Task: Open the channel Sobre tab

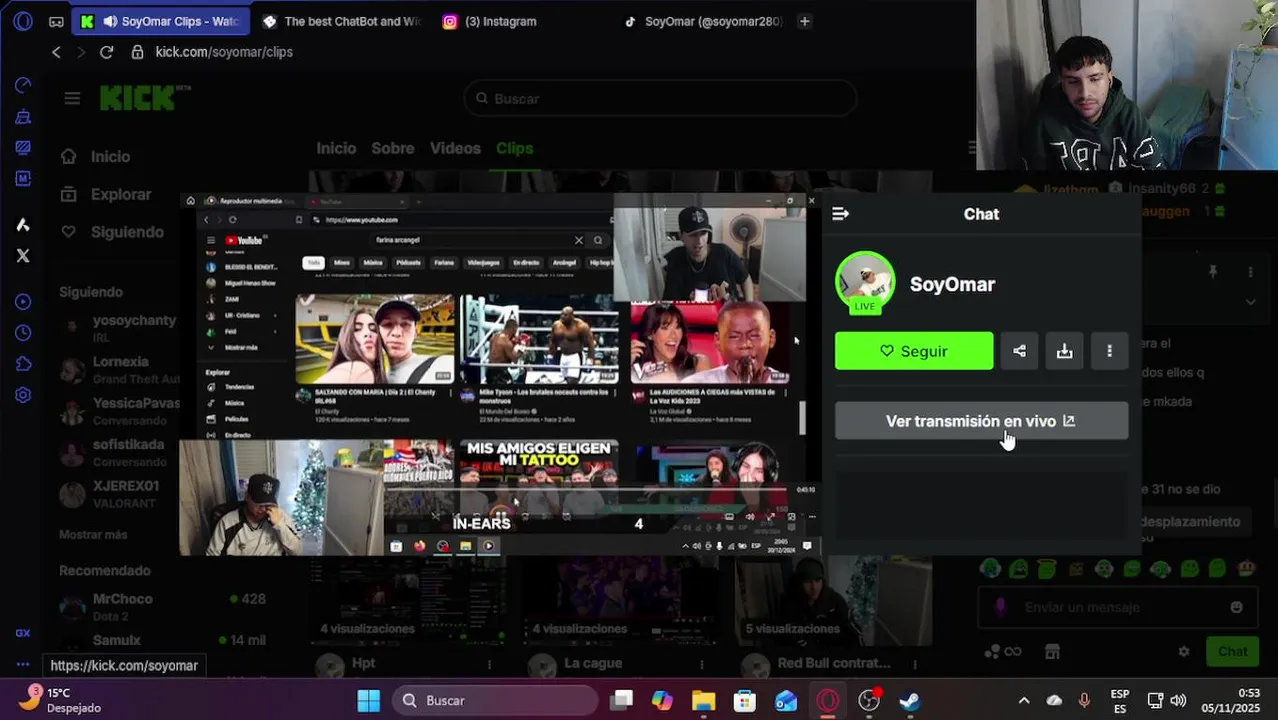Action: pos(393,148)
